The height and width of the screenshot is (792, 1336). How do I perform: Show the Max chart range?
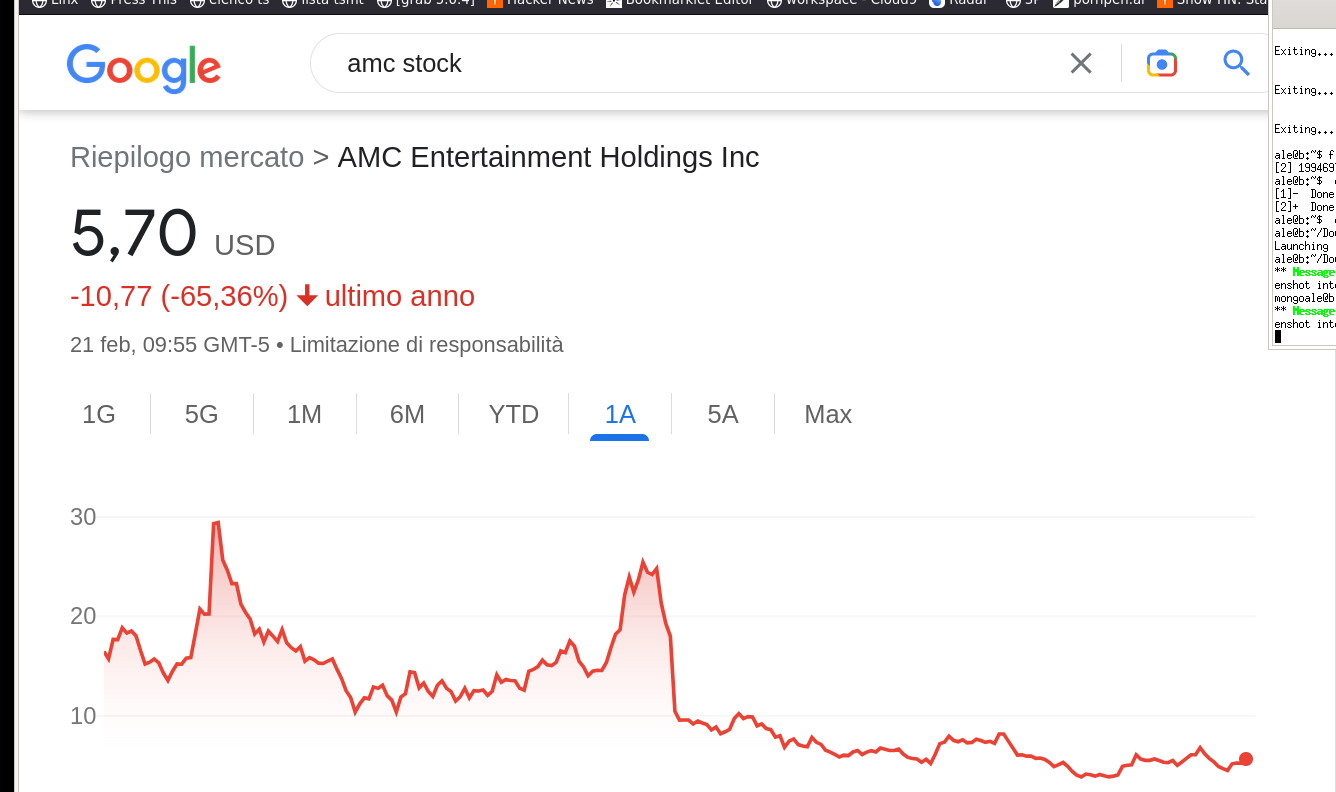click(828, 414)
